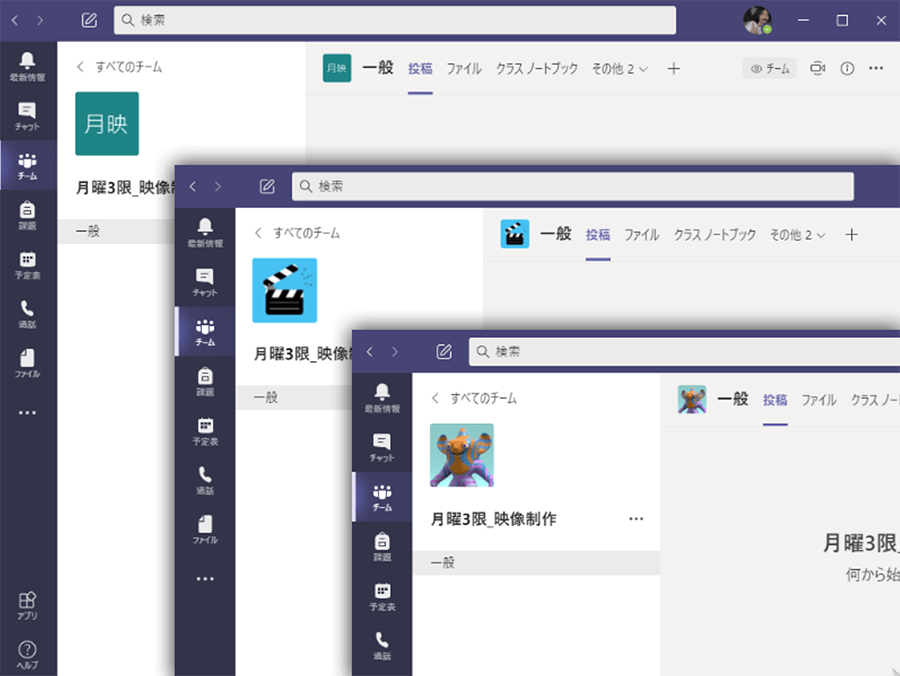Click forward navigation arrow in back window title bar
The width and height of the screenshot is (900, 676).
pos(40,21)
